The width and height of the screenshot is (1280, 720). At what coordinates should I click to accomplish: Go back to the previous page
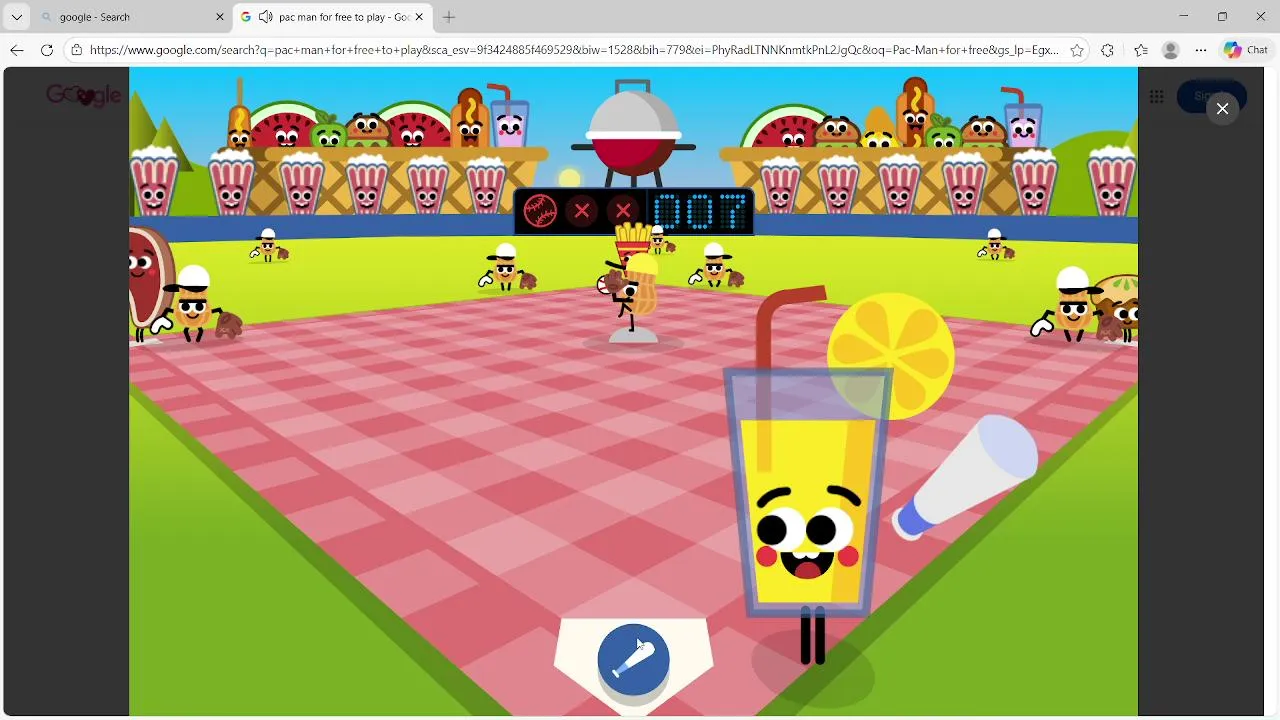[17, 50]
